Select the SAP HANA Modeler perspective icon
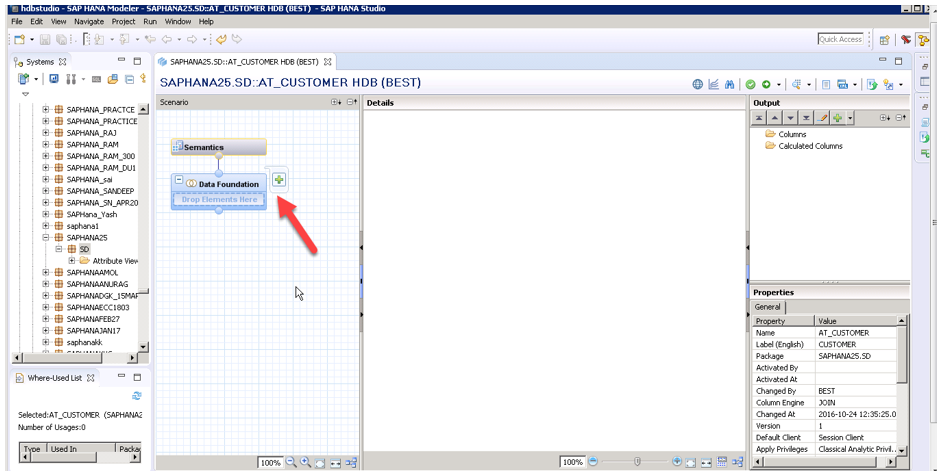 click(923, 40)
